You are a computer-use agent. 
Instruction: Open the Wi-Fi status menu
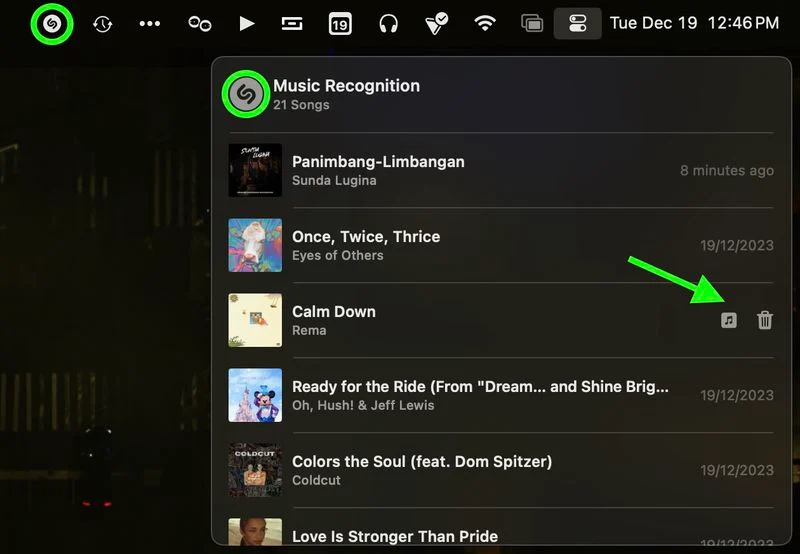point(485,23)
